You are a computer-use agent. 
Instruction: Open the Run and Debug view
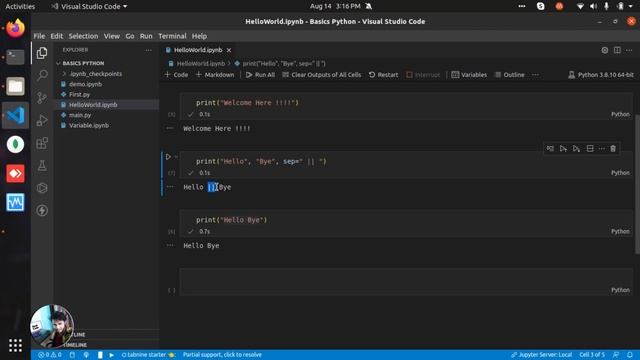(42, 120)
